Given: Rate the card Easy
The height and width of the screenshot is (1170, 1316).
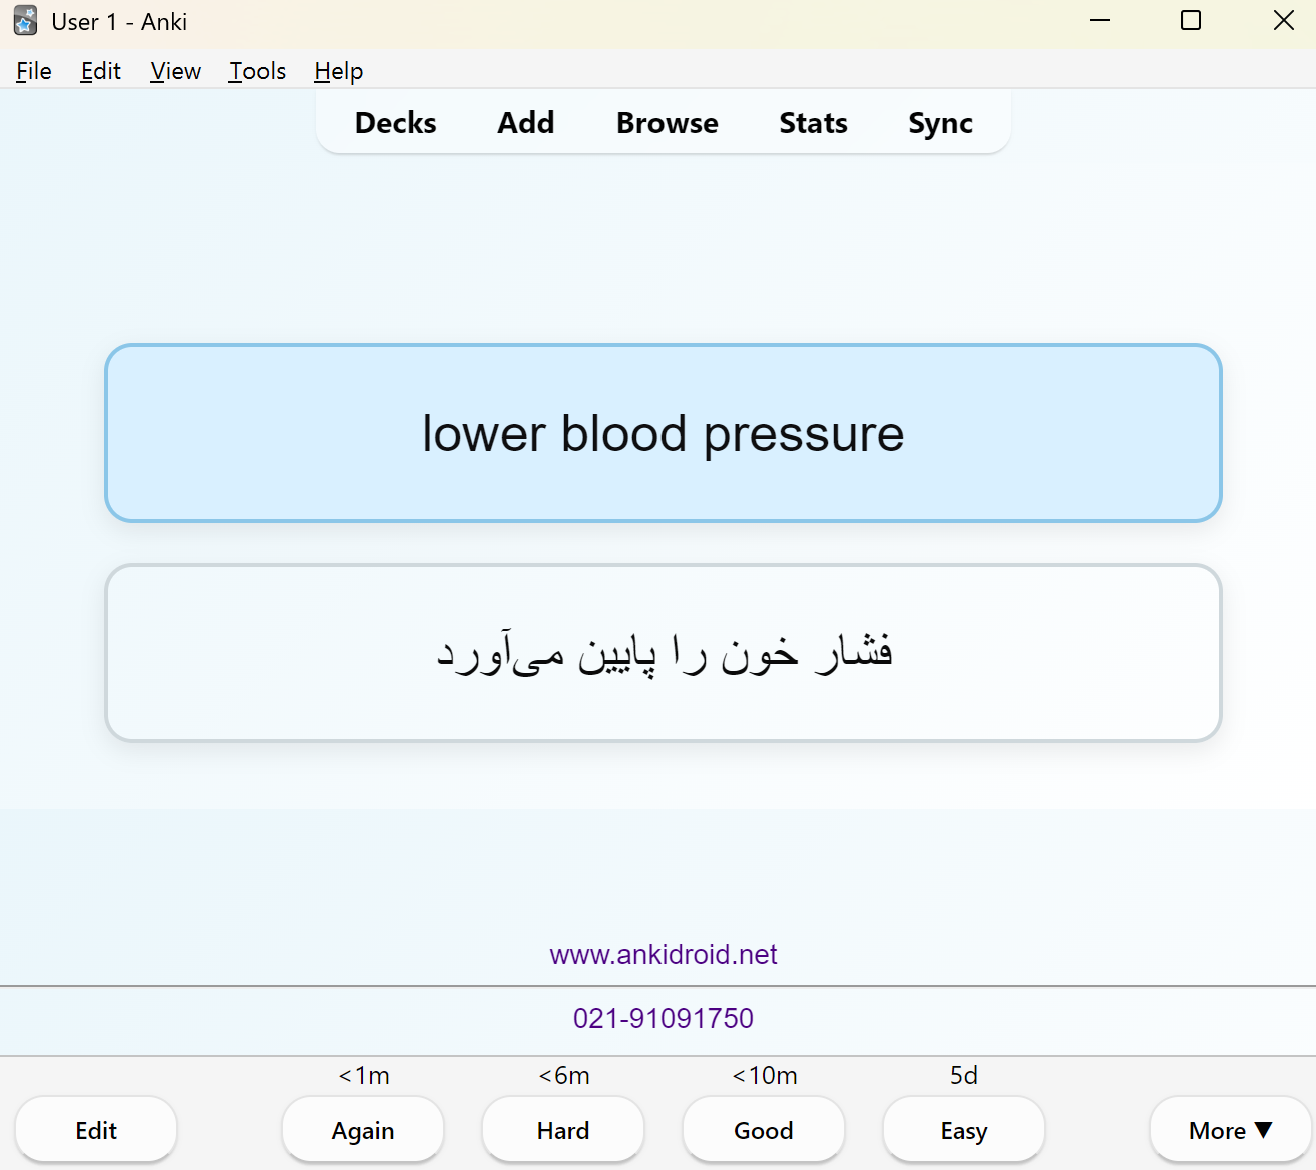Looking at the screenshot, I should [x=964, y=1130].
